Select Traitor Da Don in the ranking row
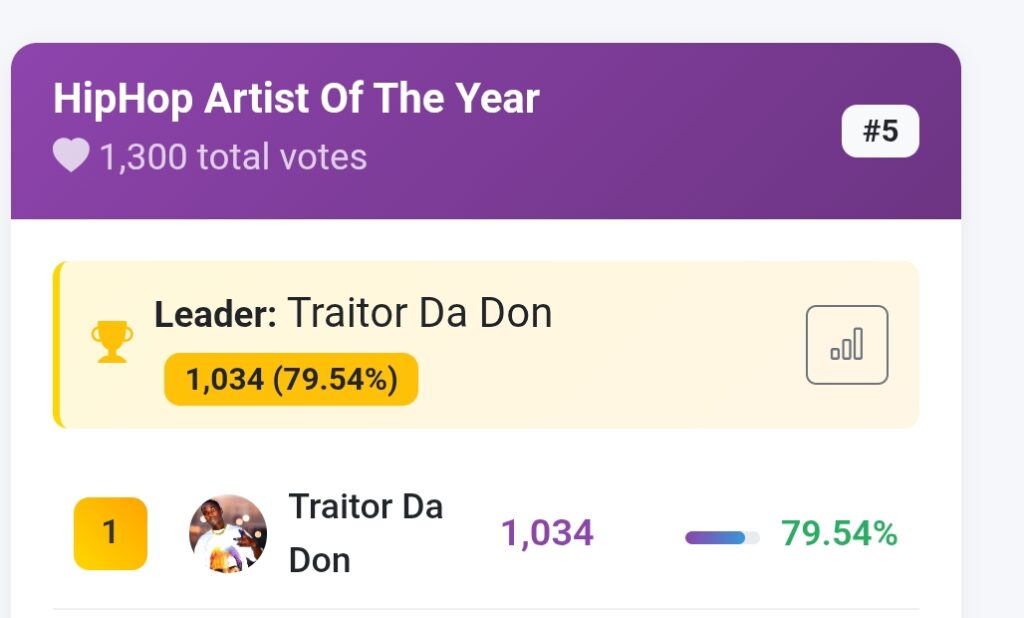Viewport: 1024px width, 618px height. pyautogui.click(x=365, y=533)
